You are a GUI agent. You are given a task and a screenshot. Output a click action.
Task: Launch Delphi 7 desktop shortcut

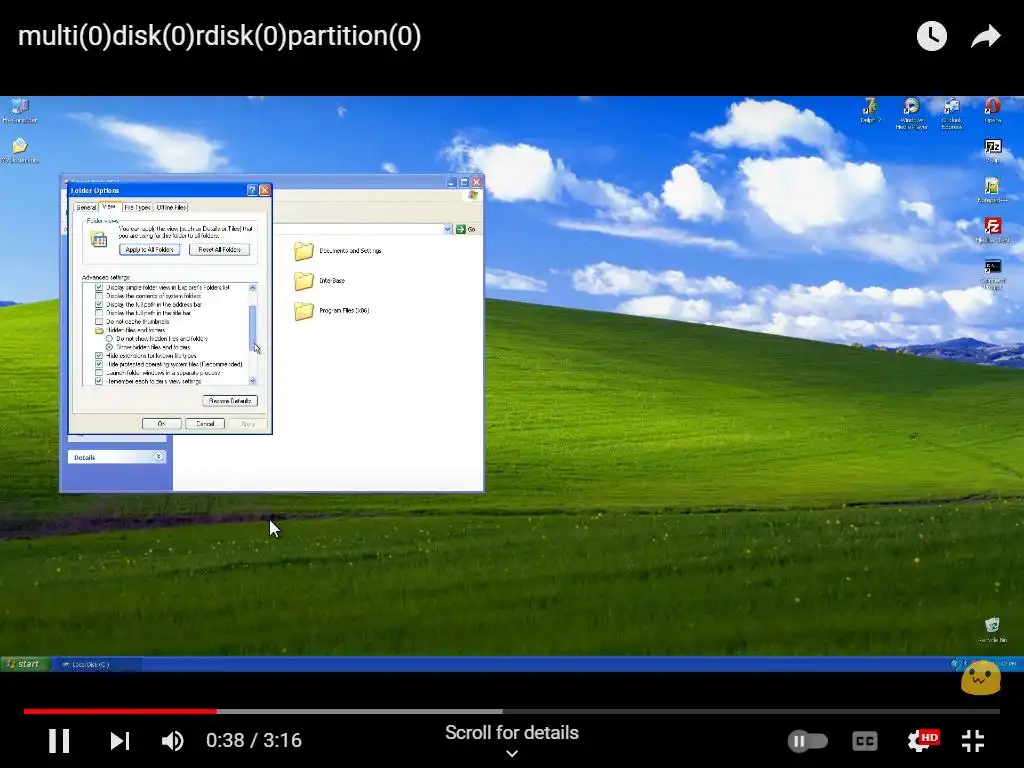[x=871, y=110]
